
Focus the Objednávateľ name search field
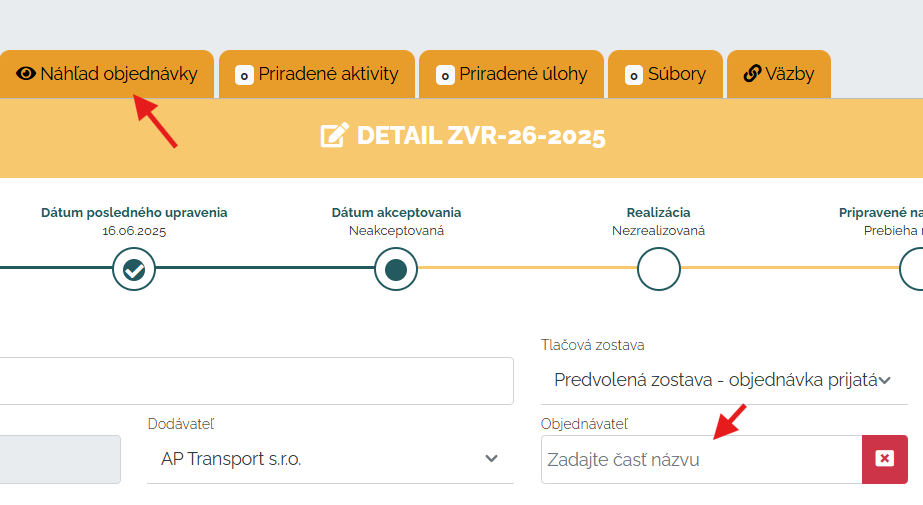point(702,459)
